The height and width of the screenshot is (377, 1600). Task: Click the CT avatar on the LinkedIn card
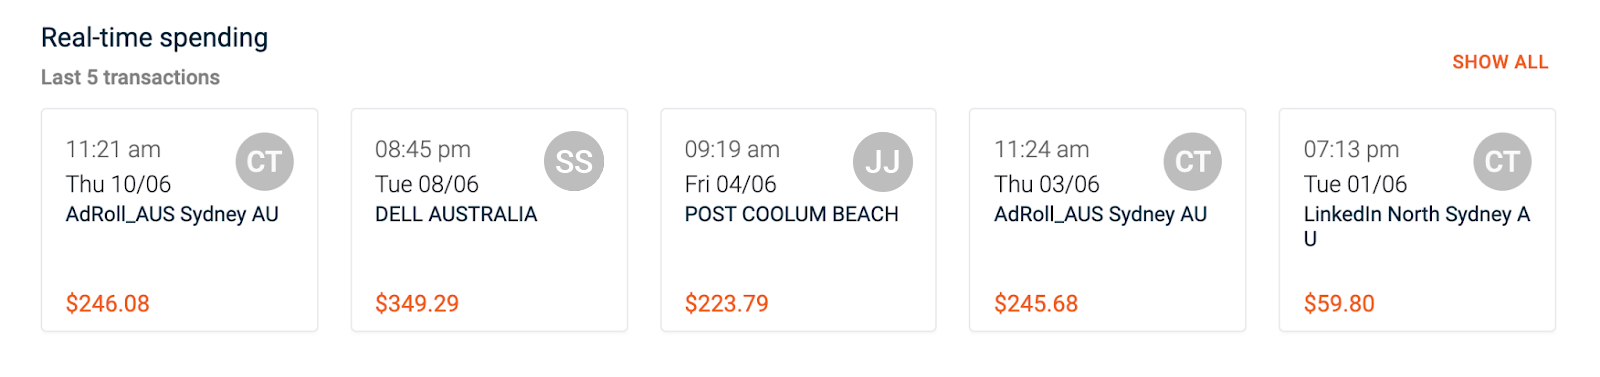click(1502, 161)
